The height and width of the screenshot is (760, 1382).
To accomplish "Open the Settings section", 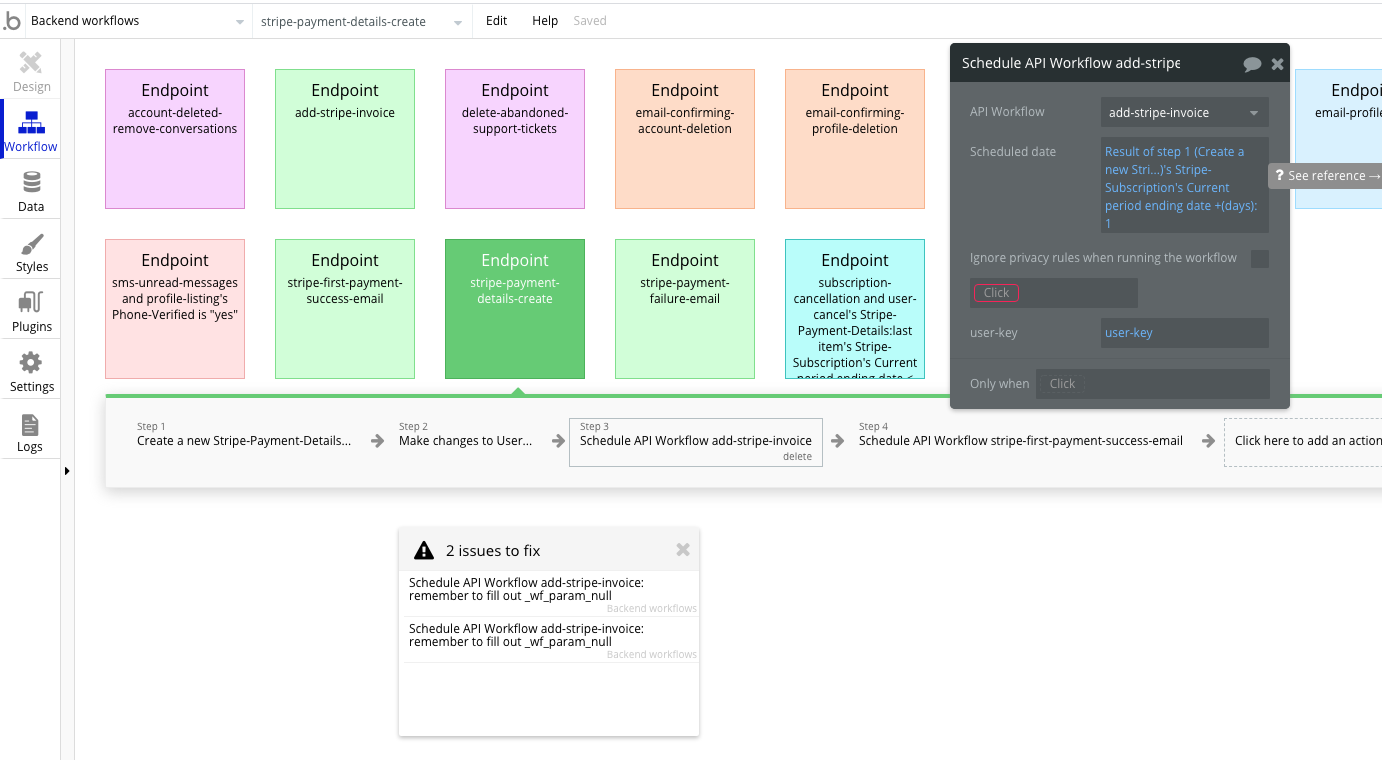I will [x=31, y=370].
